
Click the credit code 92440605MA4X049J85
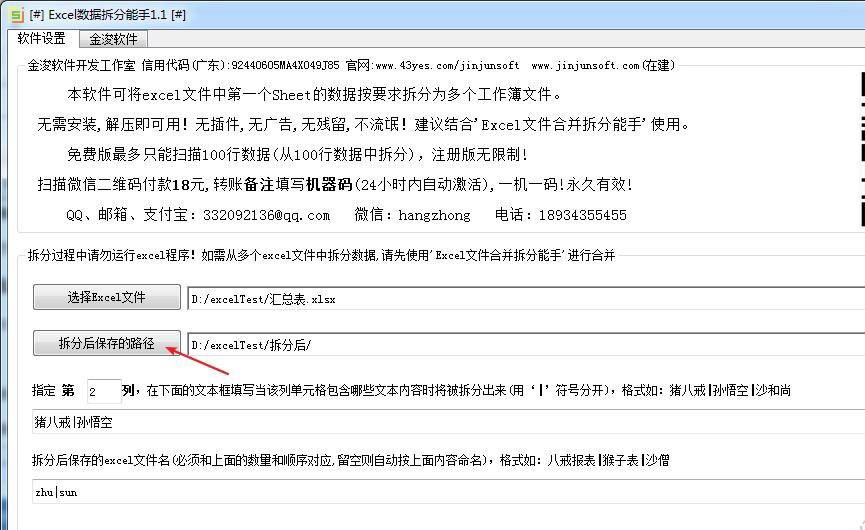tap(285, 66)
